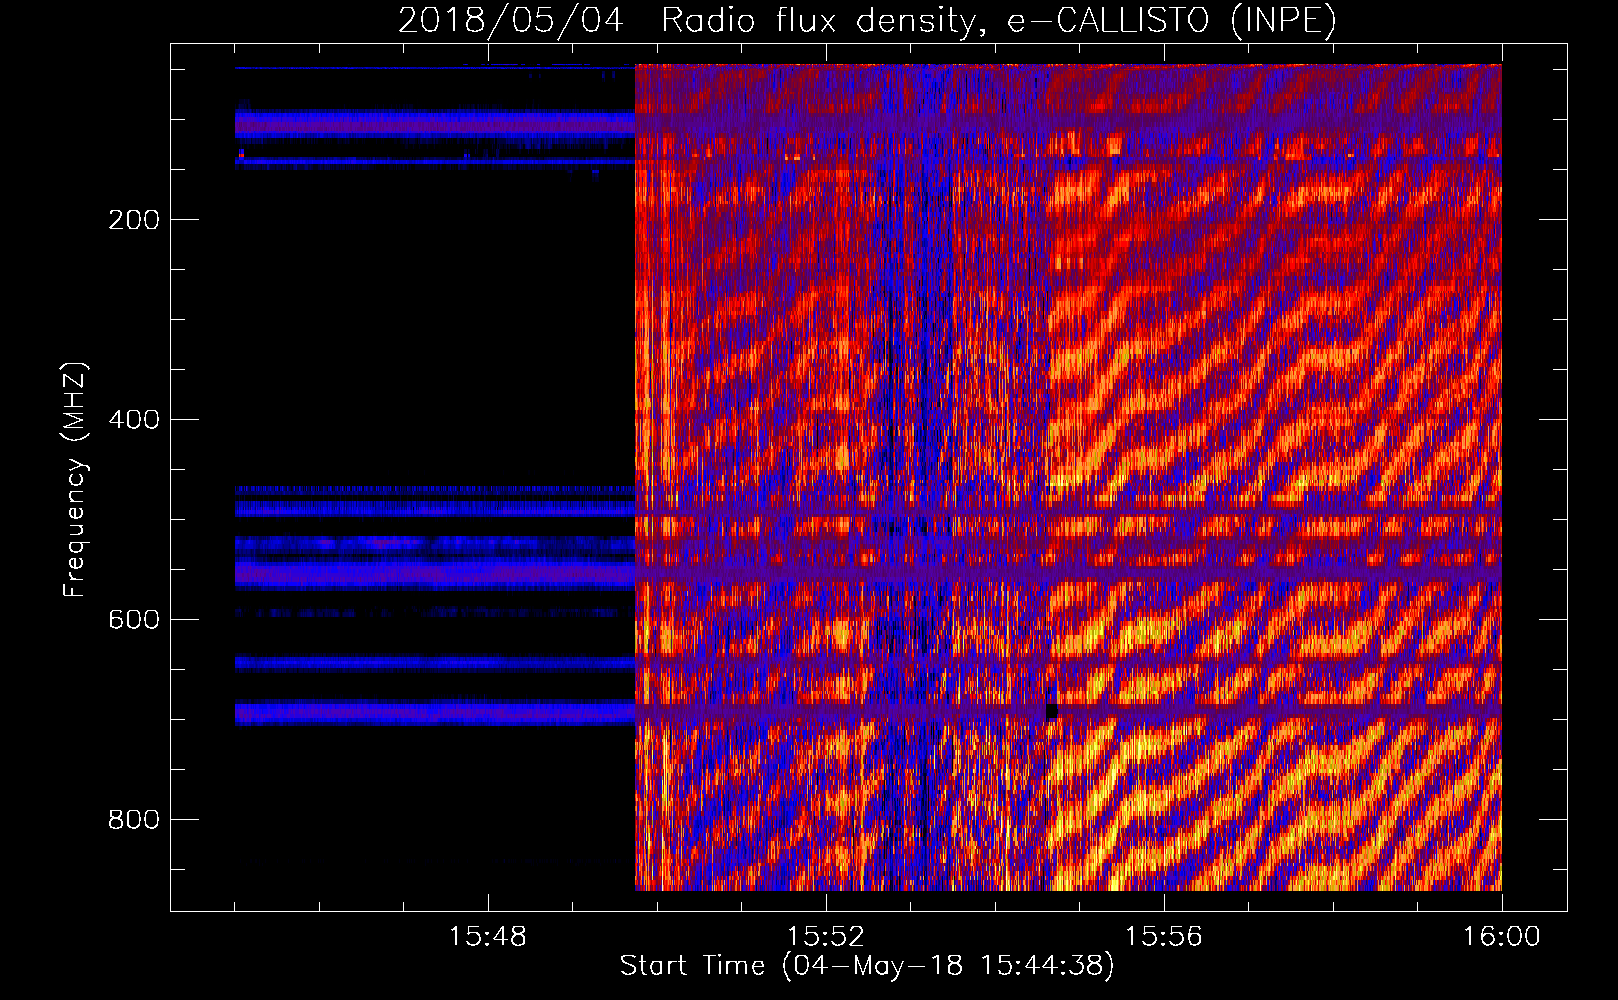The height and width of the screenshot is (1000, 1618).
Task: Click the 600 frequency tick label
Action: pyautogui.click(x=134, y=620)
